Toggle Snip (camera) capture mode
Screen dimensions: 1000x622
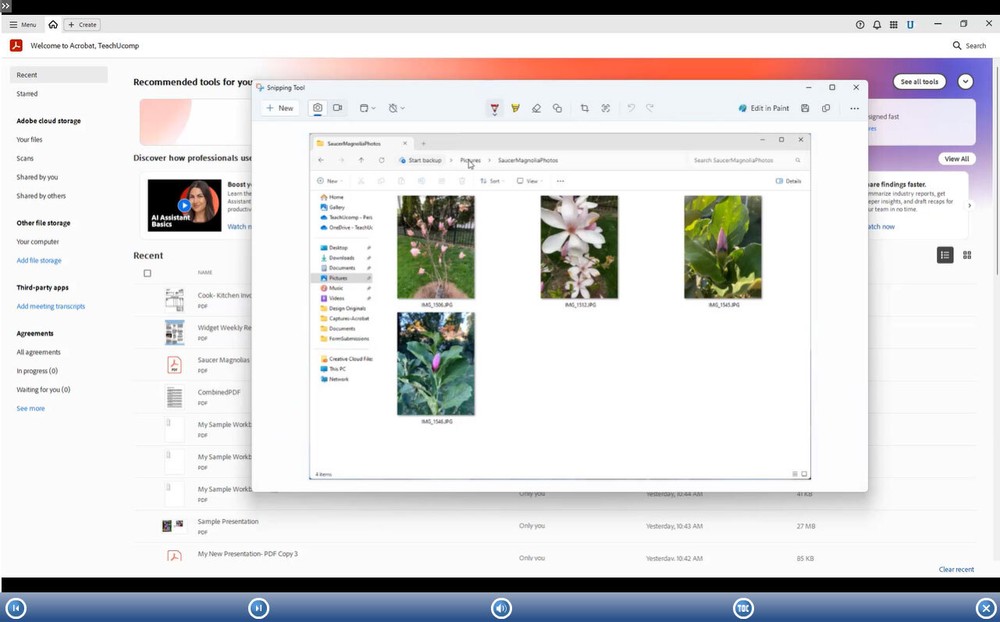pyautogui.click(x=317, y=108)
